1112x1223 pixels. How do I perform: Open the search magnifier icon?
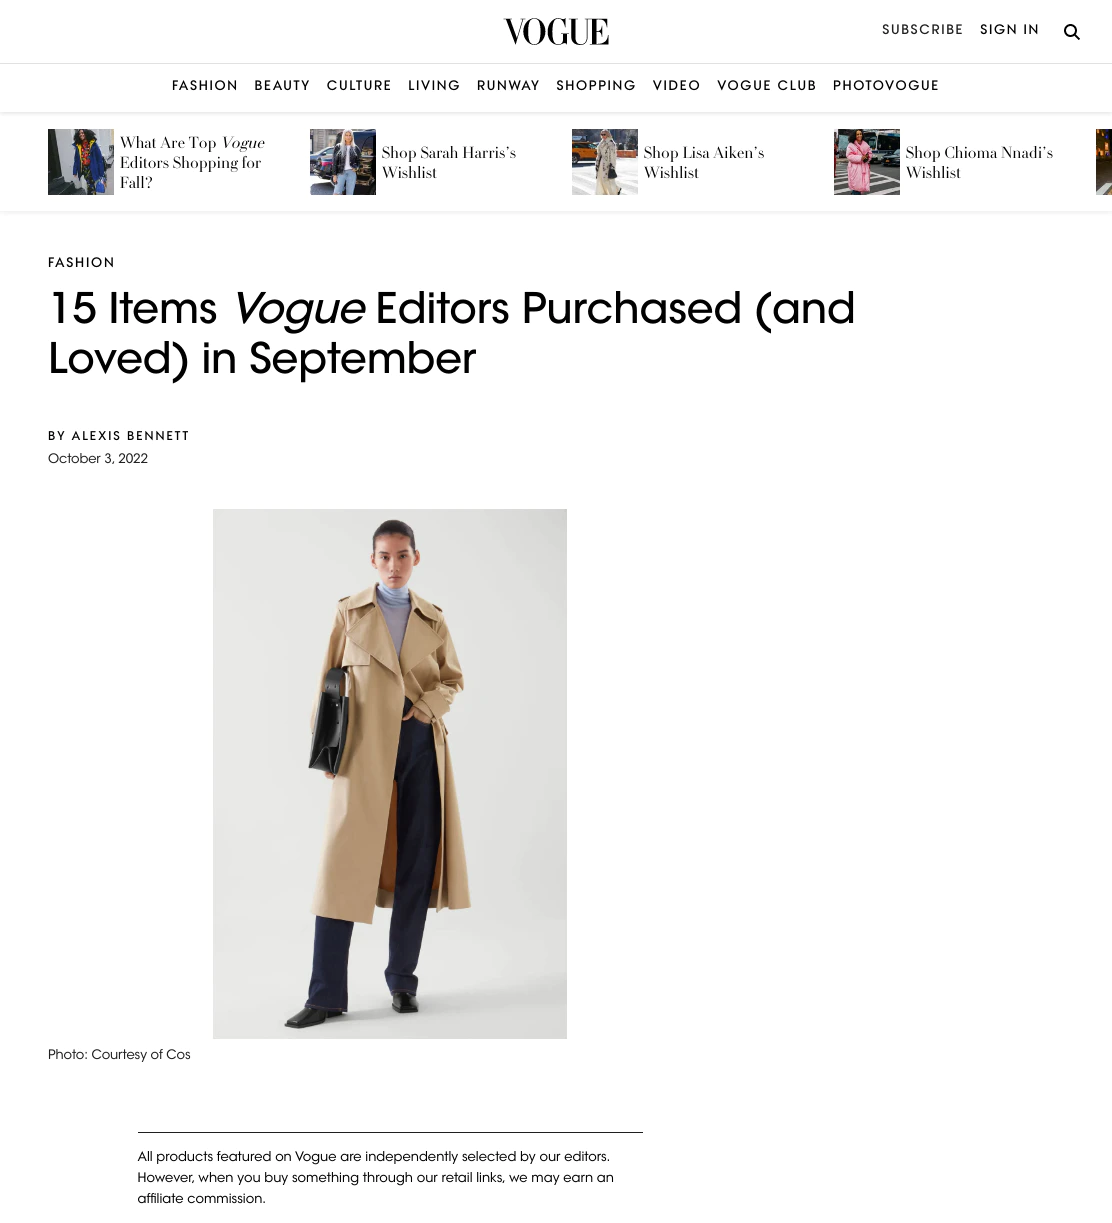1072,32
